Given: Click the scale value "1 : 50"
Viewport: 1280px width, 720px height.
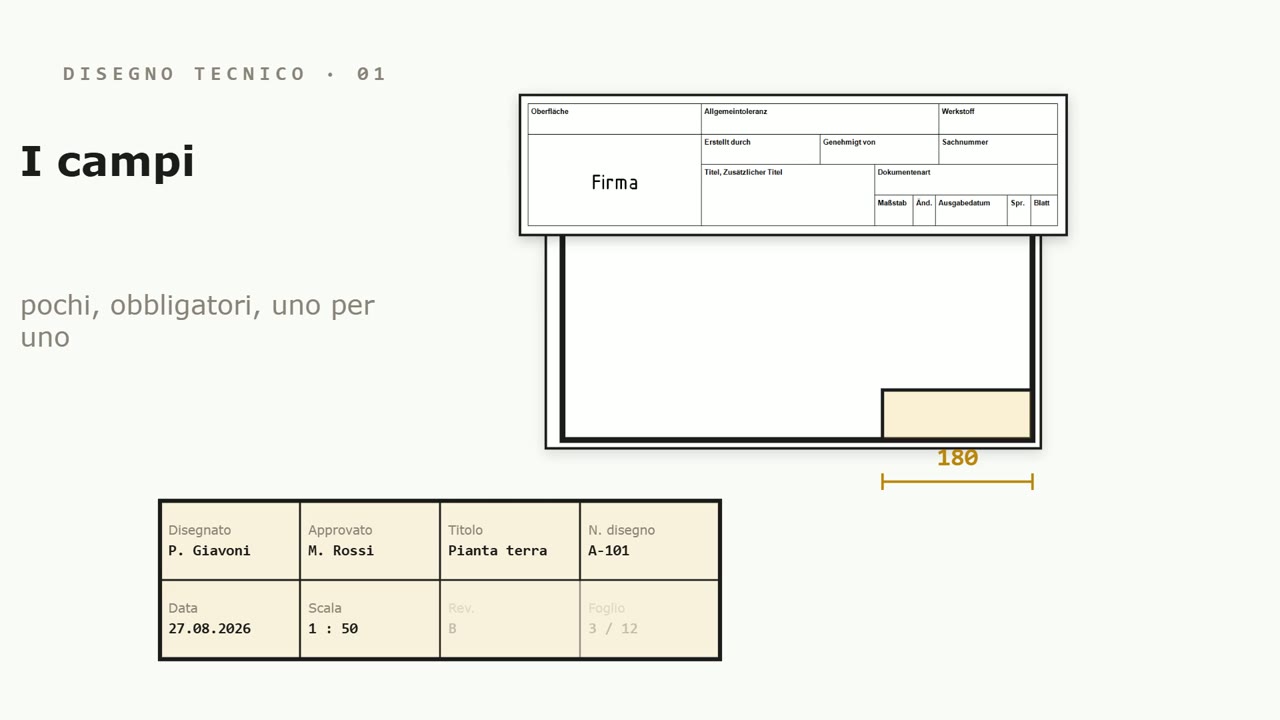Looking at the screenshot, I should (x=333, y=629).
